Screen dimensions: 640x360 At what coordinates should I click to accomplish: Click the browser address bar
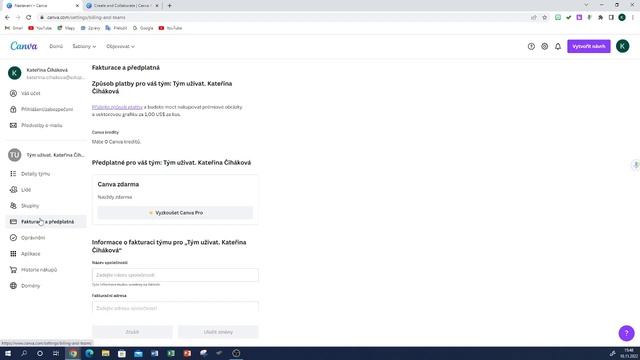pos(282,18)
